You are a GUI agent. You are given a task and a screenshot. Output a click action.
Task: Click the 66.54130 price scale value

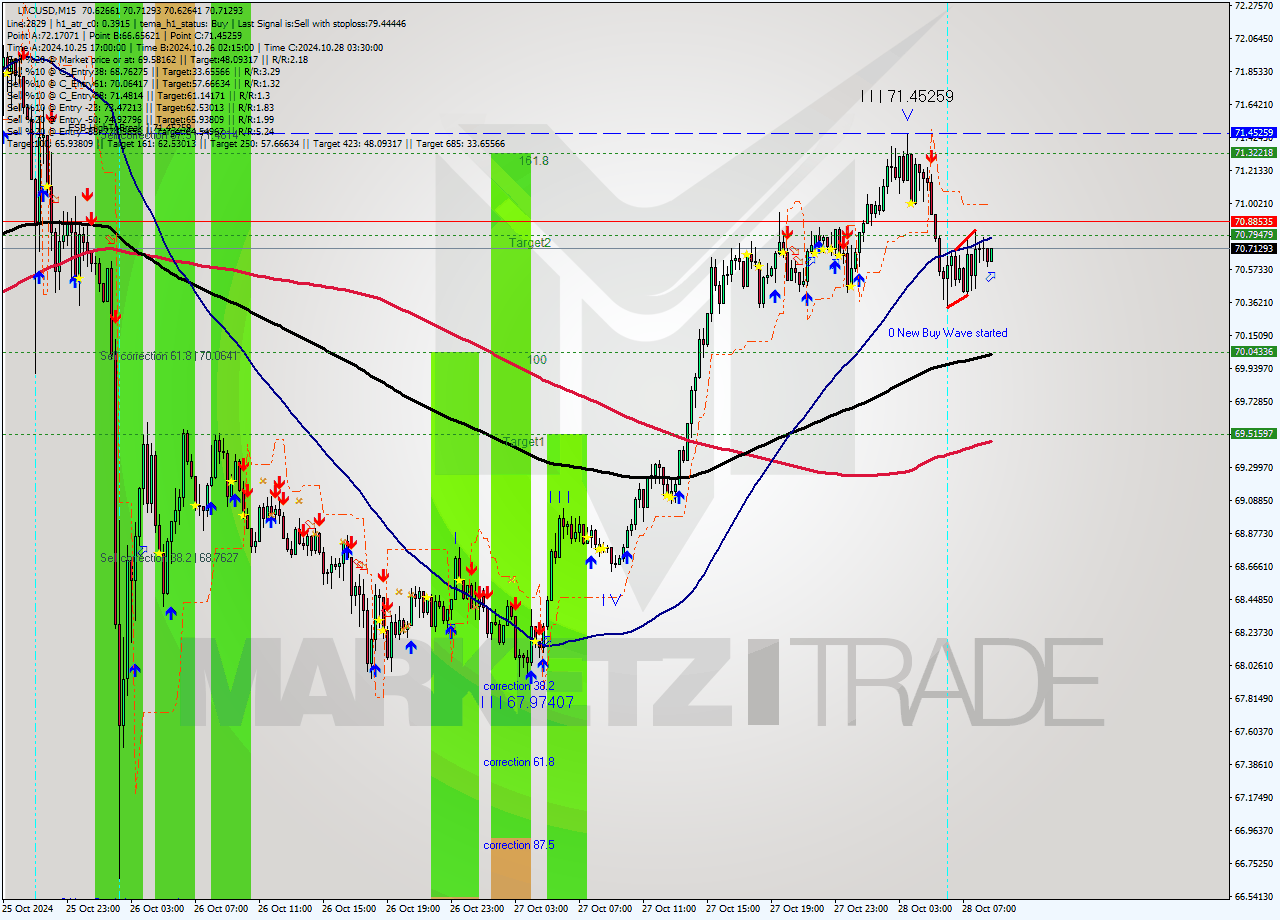pos(1253,897)
